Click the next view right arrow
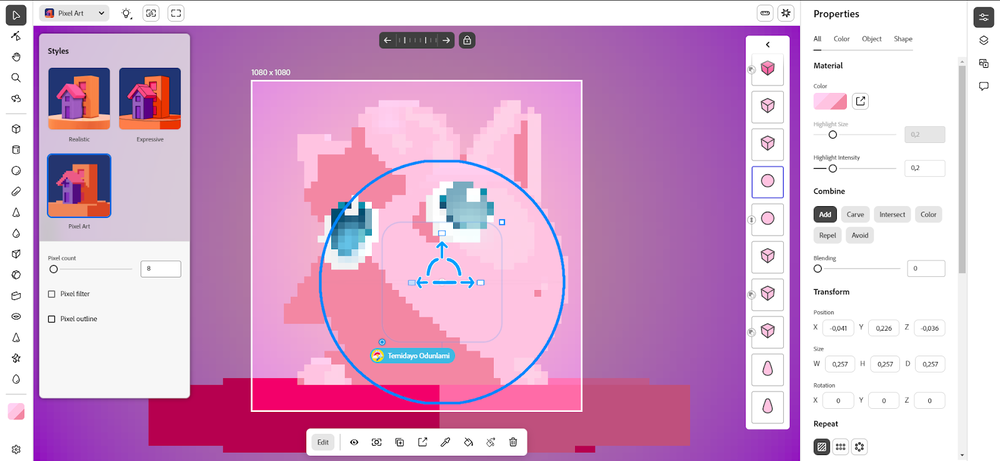Viewport: 1000px width, 461px height. (x=446, y=40)
